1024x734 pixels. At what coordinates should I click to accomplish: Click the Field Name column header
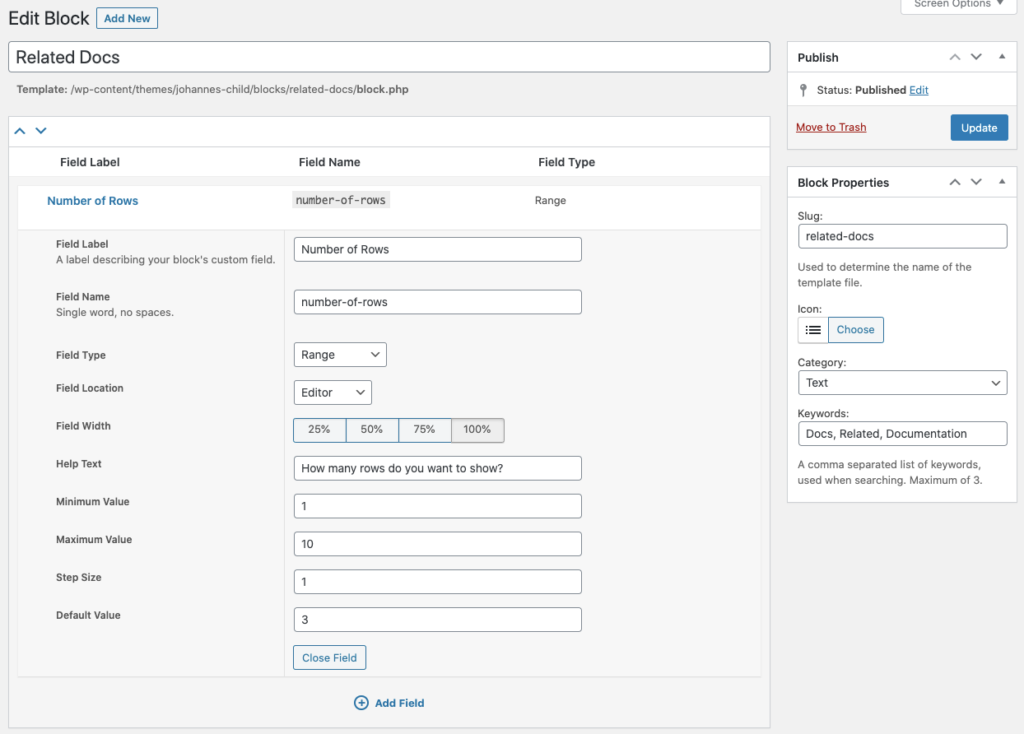point(330,162)
